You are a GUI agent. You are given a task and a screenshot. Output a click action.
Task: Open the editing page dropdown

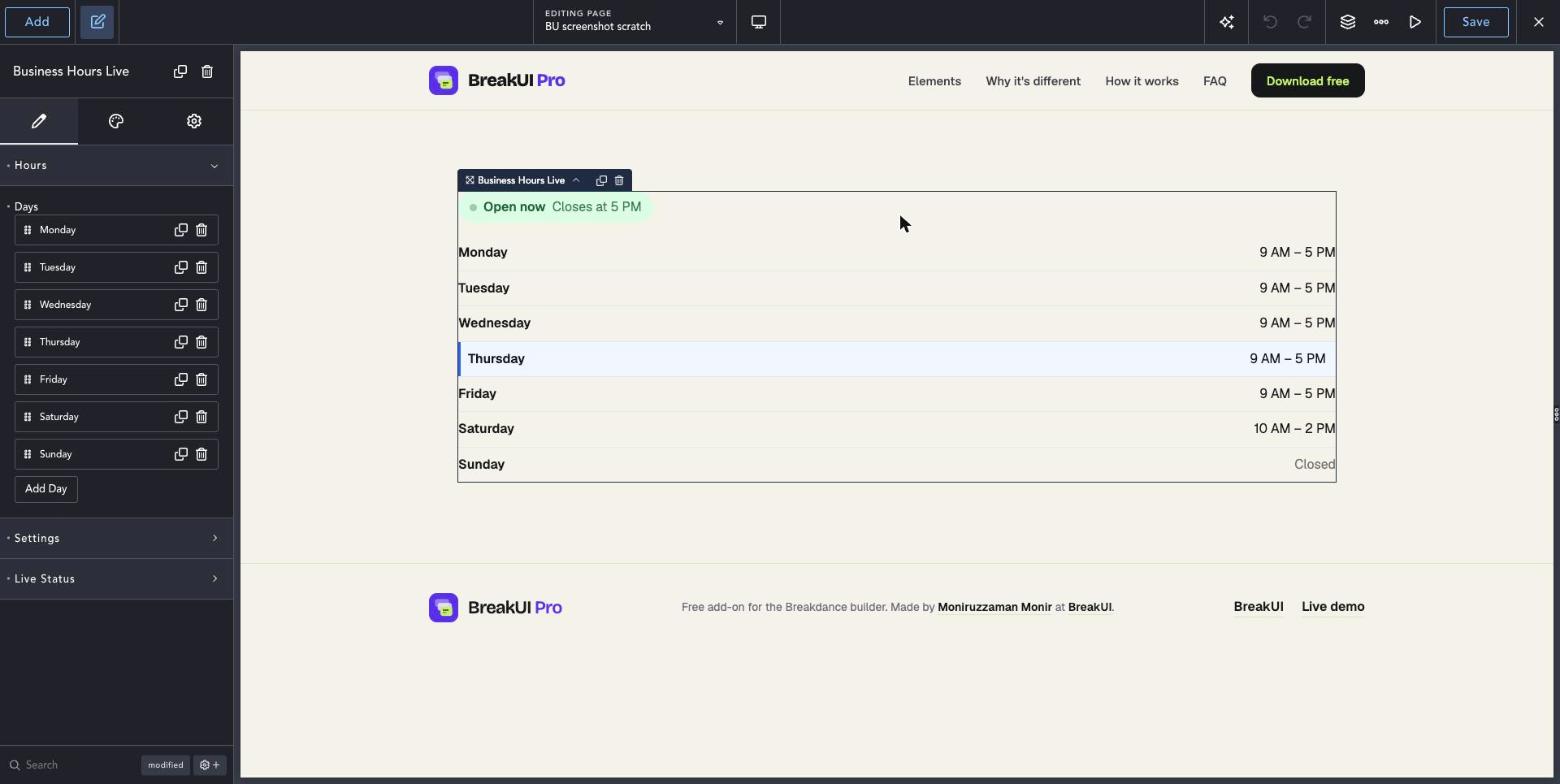coord(635,22)
